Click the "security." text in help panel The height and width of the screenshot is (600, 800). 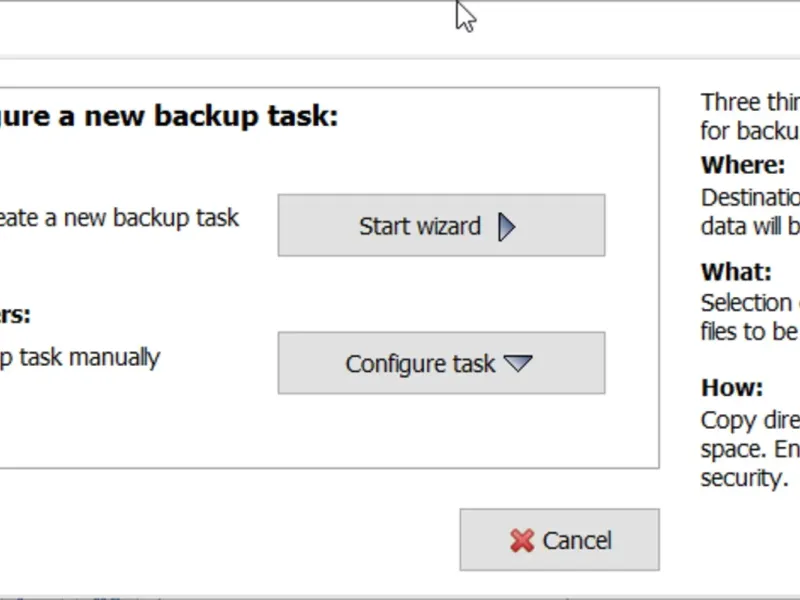pyautogui.click(x=743, y=478)
